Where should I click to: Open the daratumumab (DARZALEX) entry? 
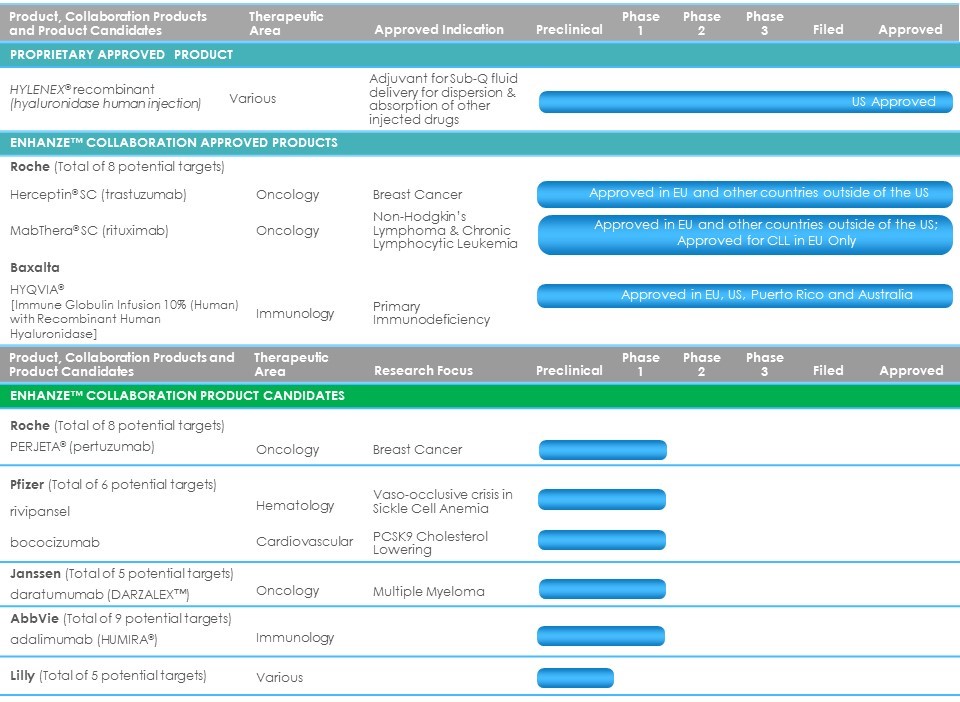tap(100, 593)
